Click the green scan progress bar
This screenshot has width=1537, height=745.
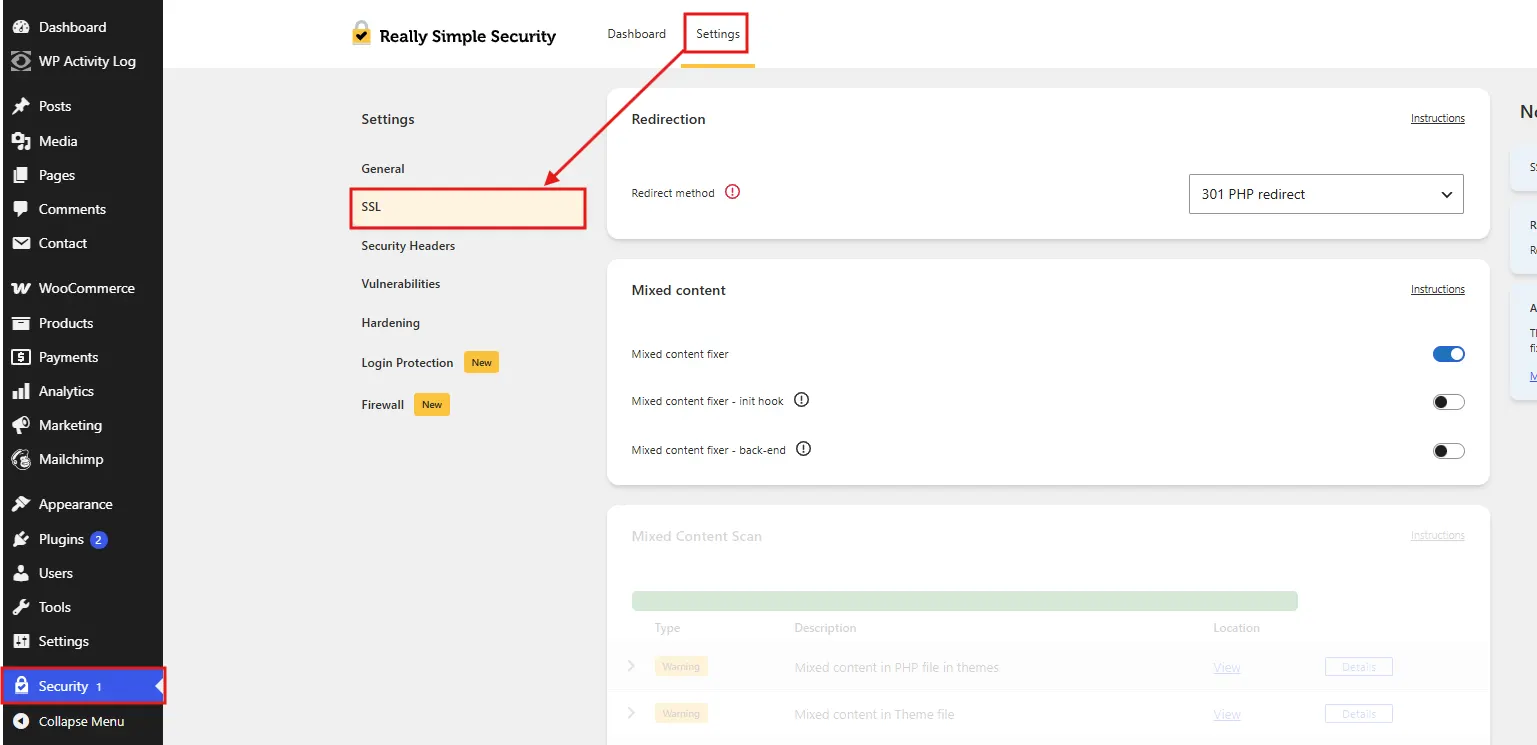965,601
